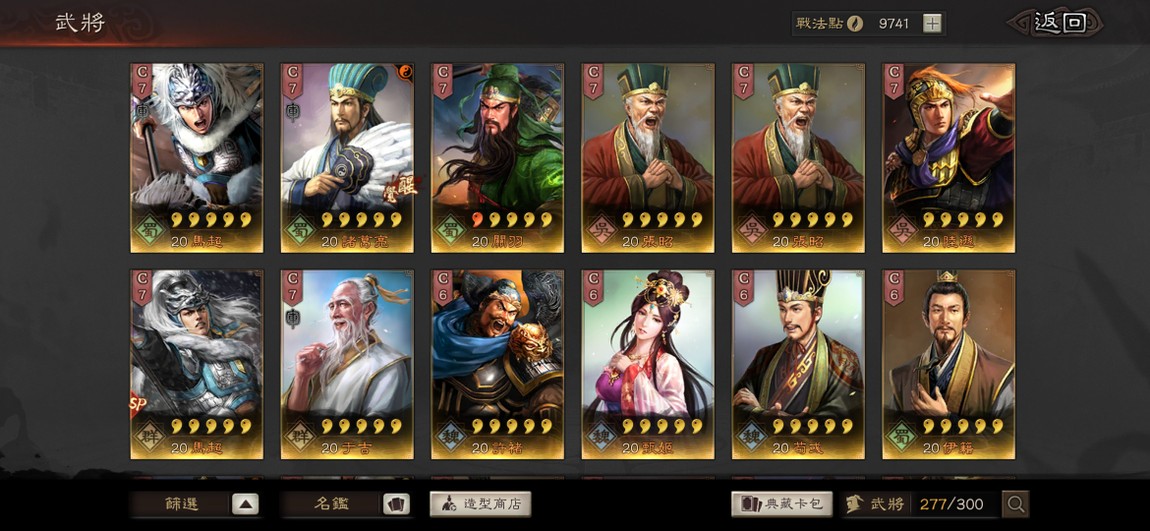Click the plus icon beside 戰法點

pos(931,23)
